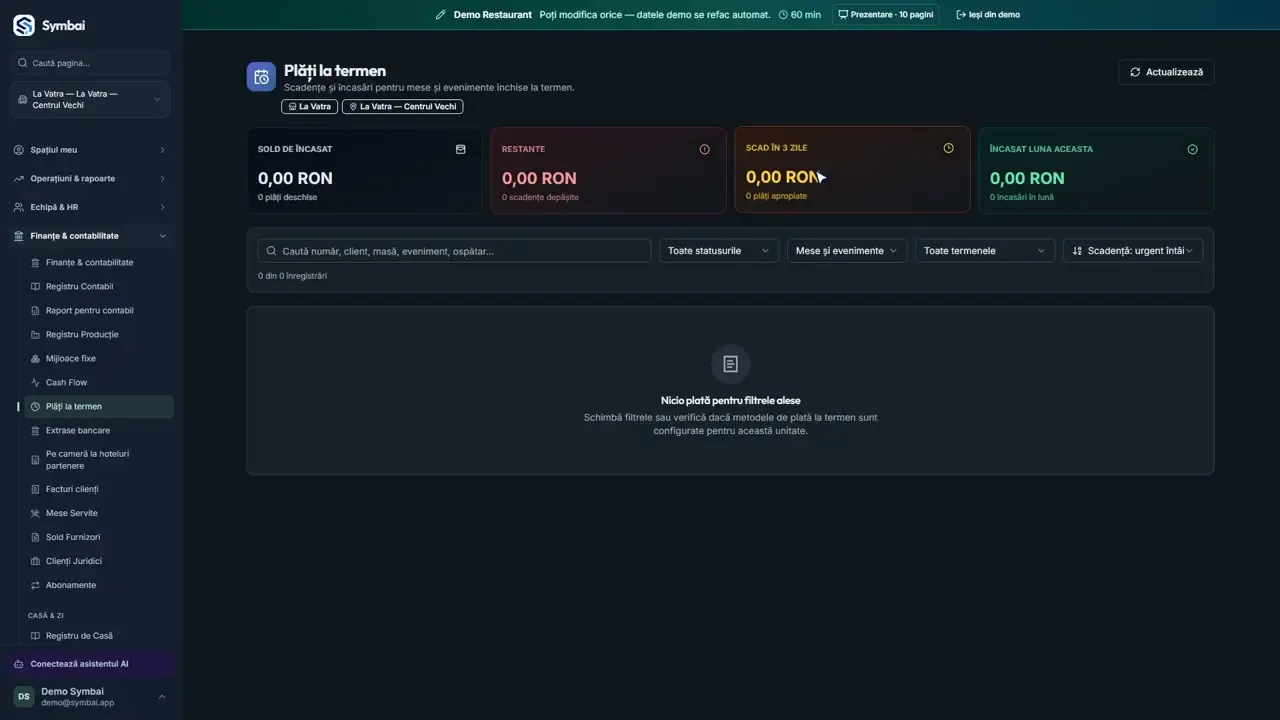Open the Toate statusurile dropdown
Image resolution: width=1280 pixels, height=720 pixels.
(719, 251)
